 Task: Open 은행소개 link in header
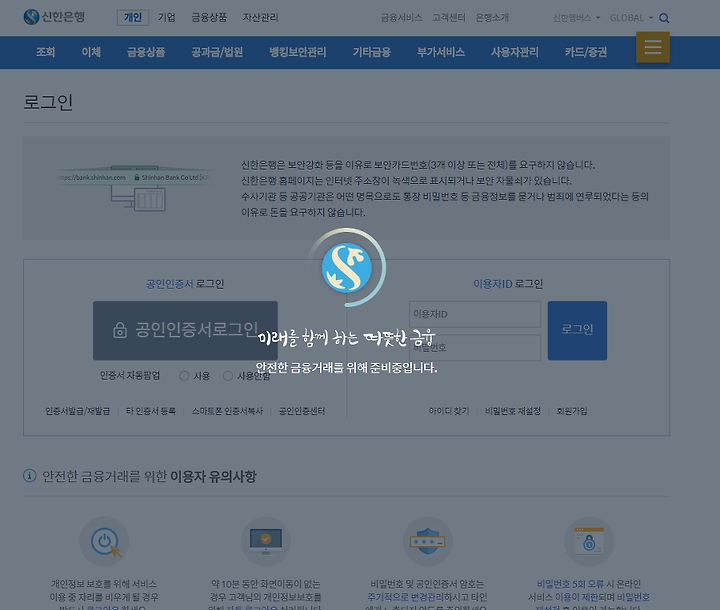492,17
